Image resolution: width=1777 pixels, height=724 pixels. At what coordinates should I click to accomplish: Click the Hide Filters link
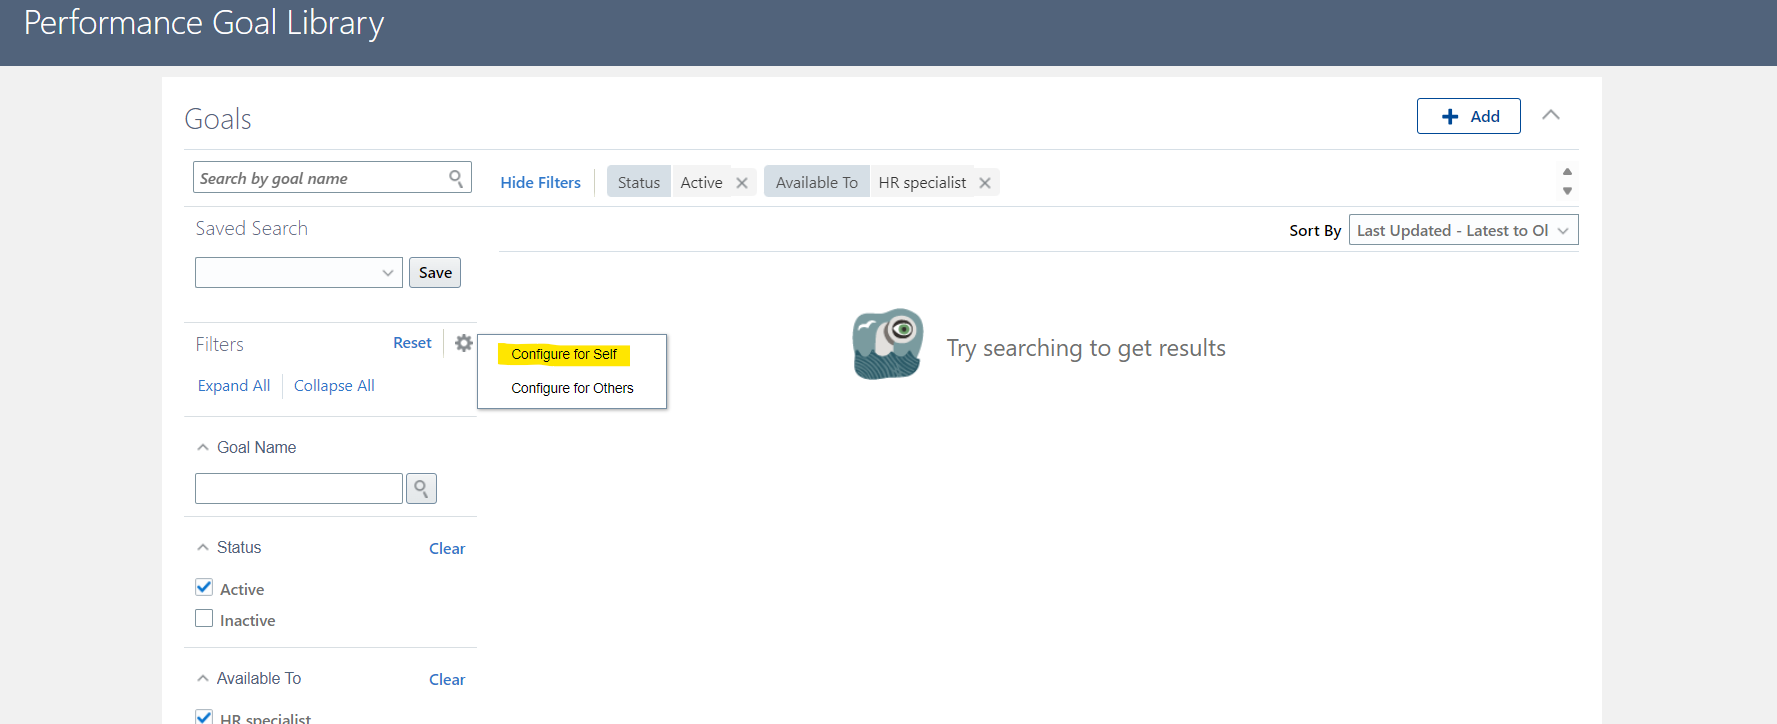click(x=540, y=182)
